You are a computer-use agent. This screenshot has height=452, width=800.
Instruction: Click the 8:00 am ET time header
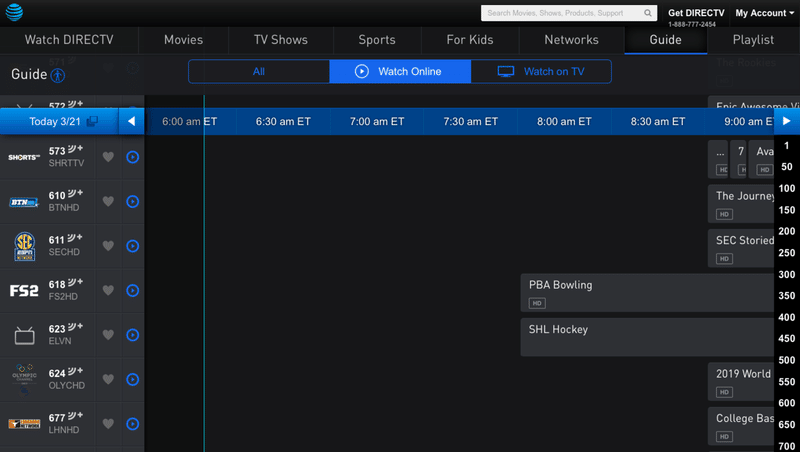tap(564, 121)
